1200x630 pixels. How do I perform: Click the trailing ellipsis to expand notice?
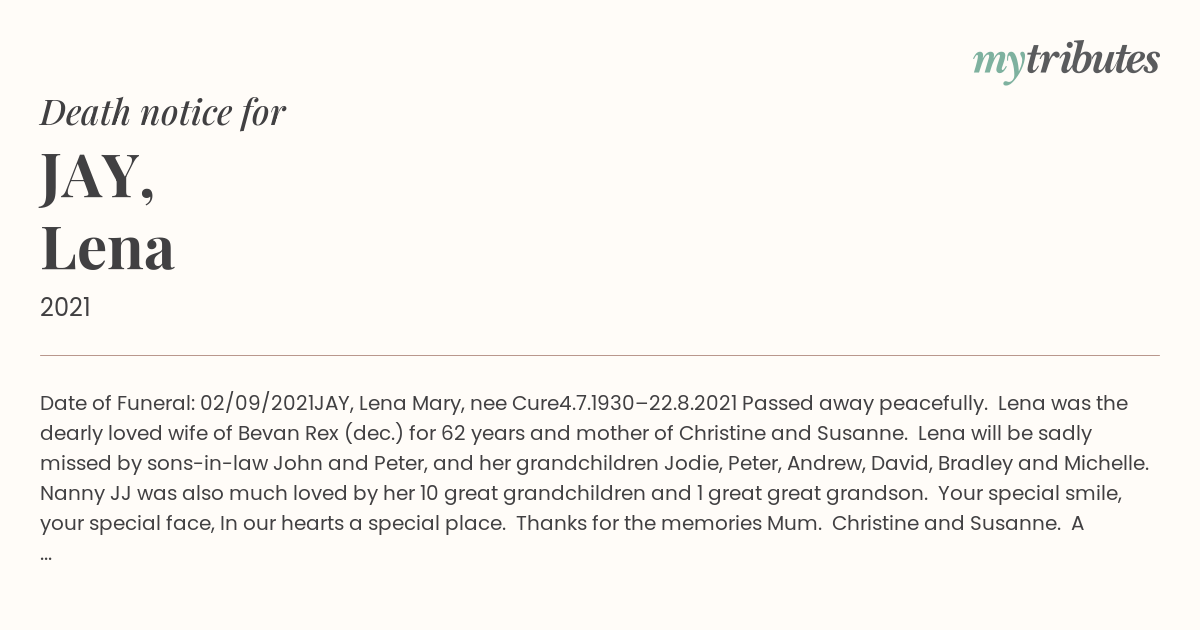point(46,553)
